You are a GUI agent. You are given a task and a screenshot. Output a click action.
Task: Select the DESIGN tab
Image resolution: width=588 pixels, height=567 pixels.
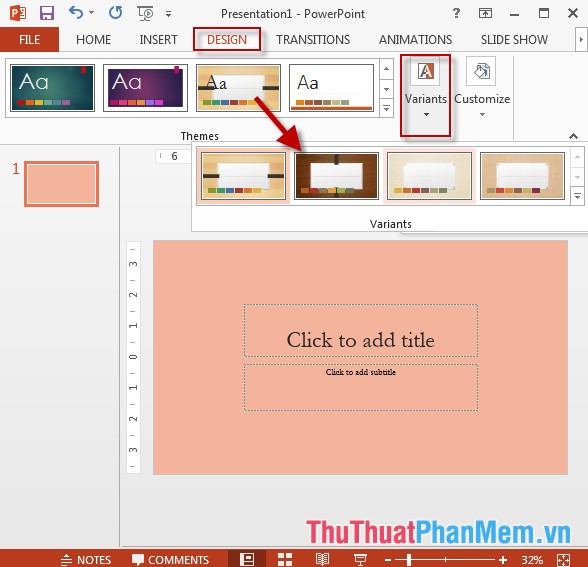pos(227,39)
